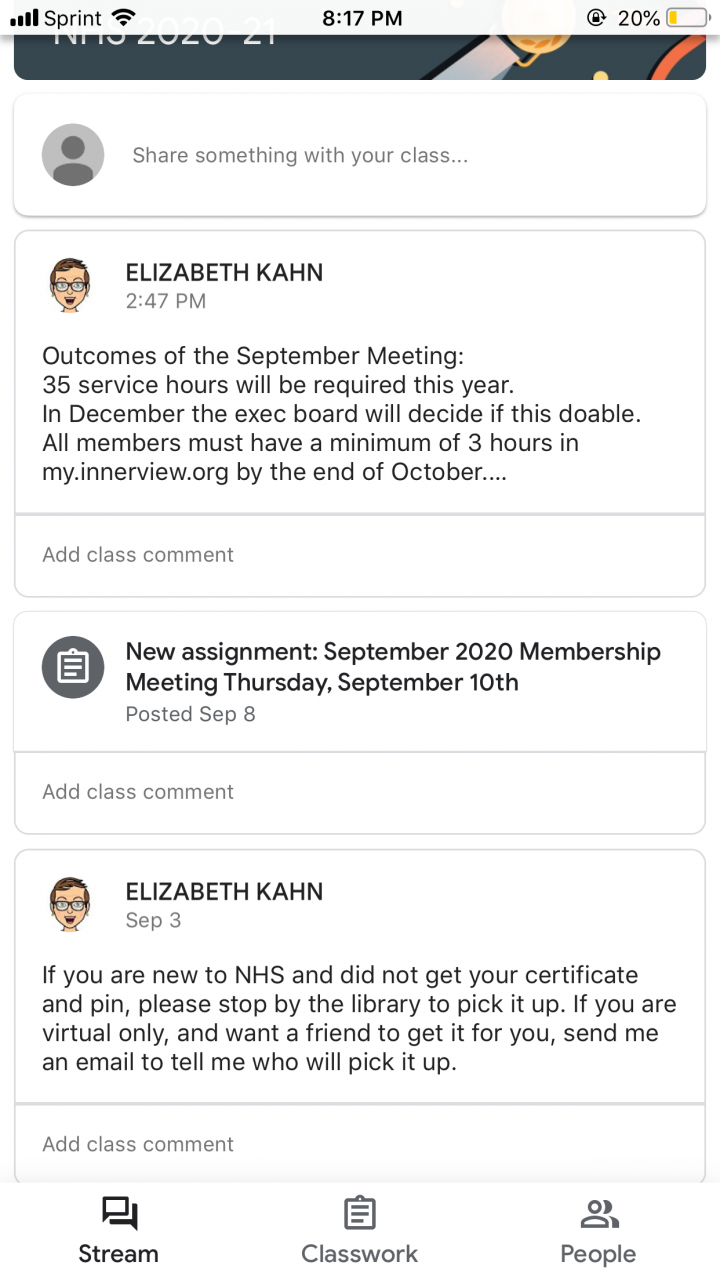Tap the assignment clipboard circle icon
The width and height of the screenshot is (720, 1280).
[x=73, y=667]
